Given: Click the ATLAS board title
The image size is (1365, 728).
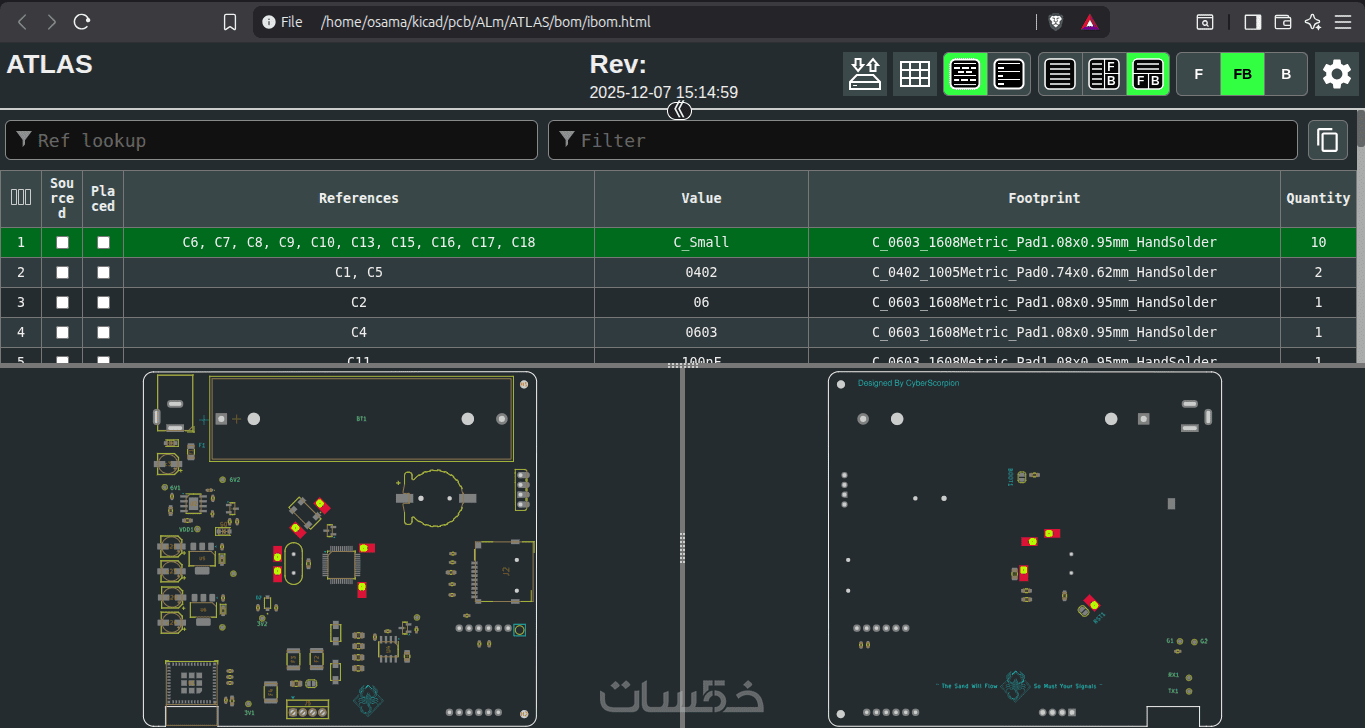Looking at the screenshot, I should click(50, 64).
